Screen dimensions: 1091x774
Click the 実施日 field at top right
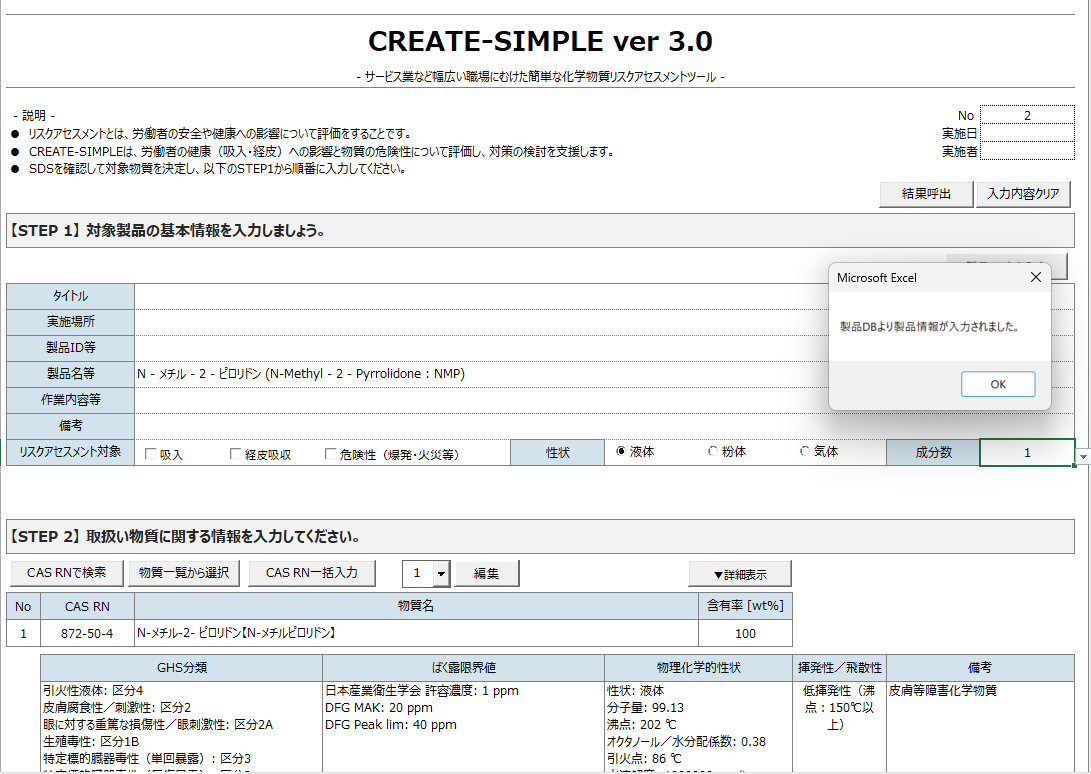pyautogui.click(x=1027, y=131)
